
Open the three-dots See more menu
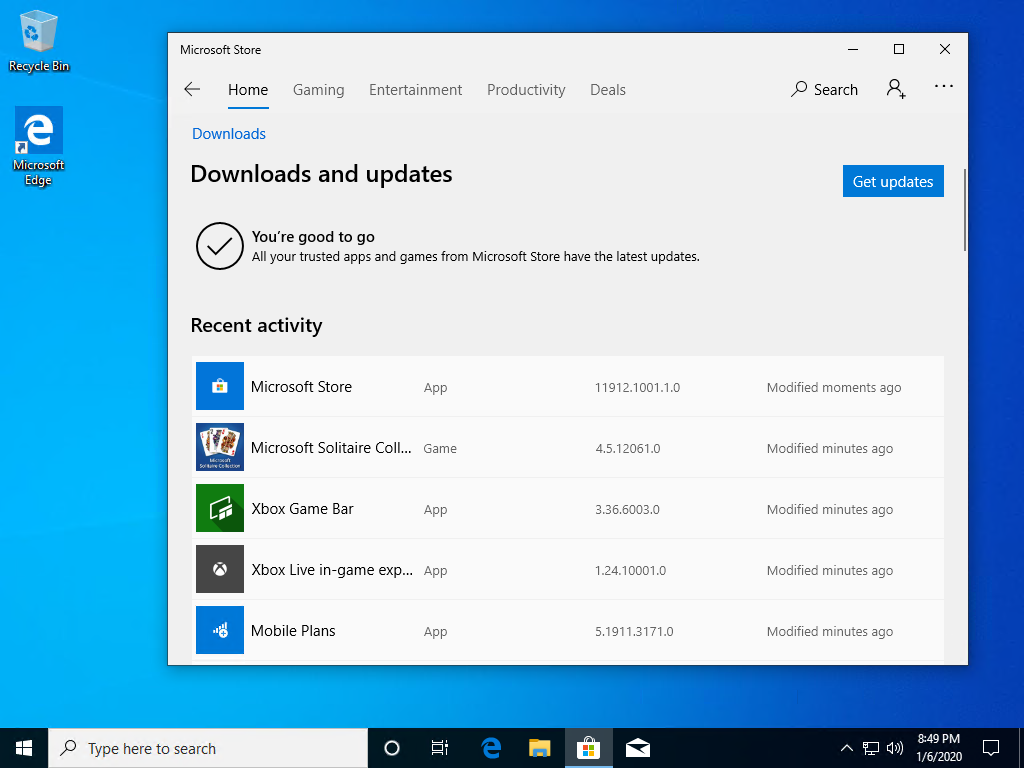(x=944, y=86)
